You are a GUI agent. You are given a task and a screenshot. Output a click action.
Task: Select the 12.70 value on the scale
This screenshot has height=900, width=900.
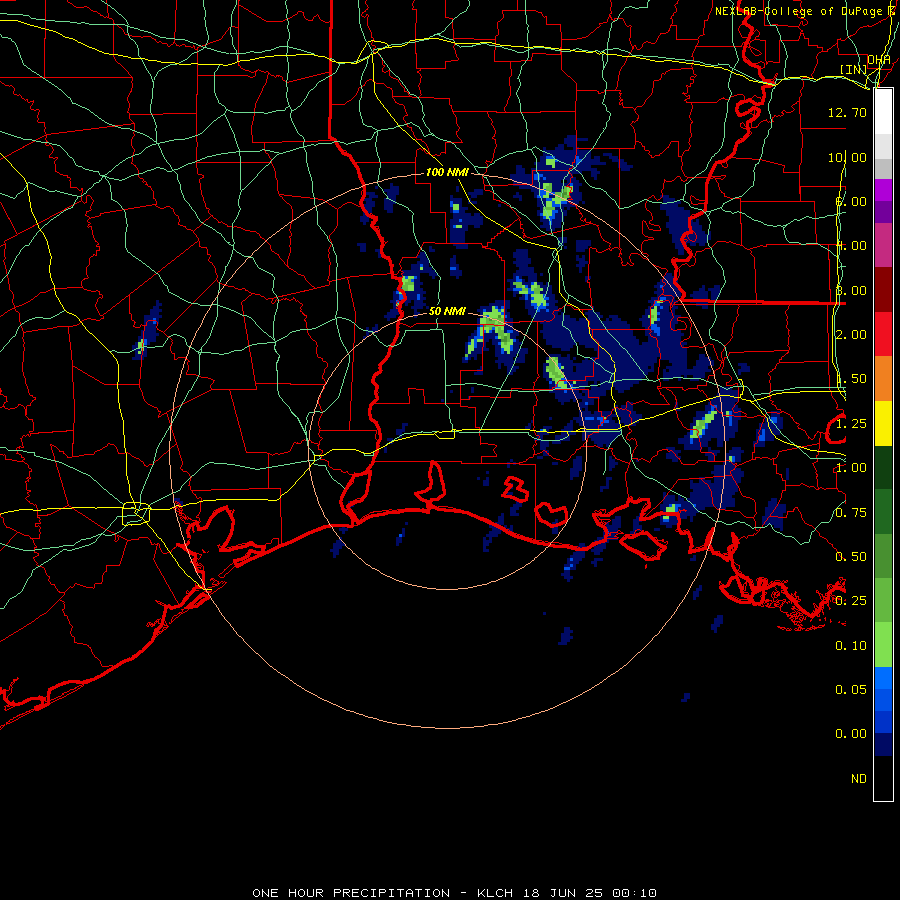pyautogui.click(x=847, y=112)
